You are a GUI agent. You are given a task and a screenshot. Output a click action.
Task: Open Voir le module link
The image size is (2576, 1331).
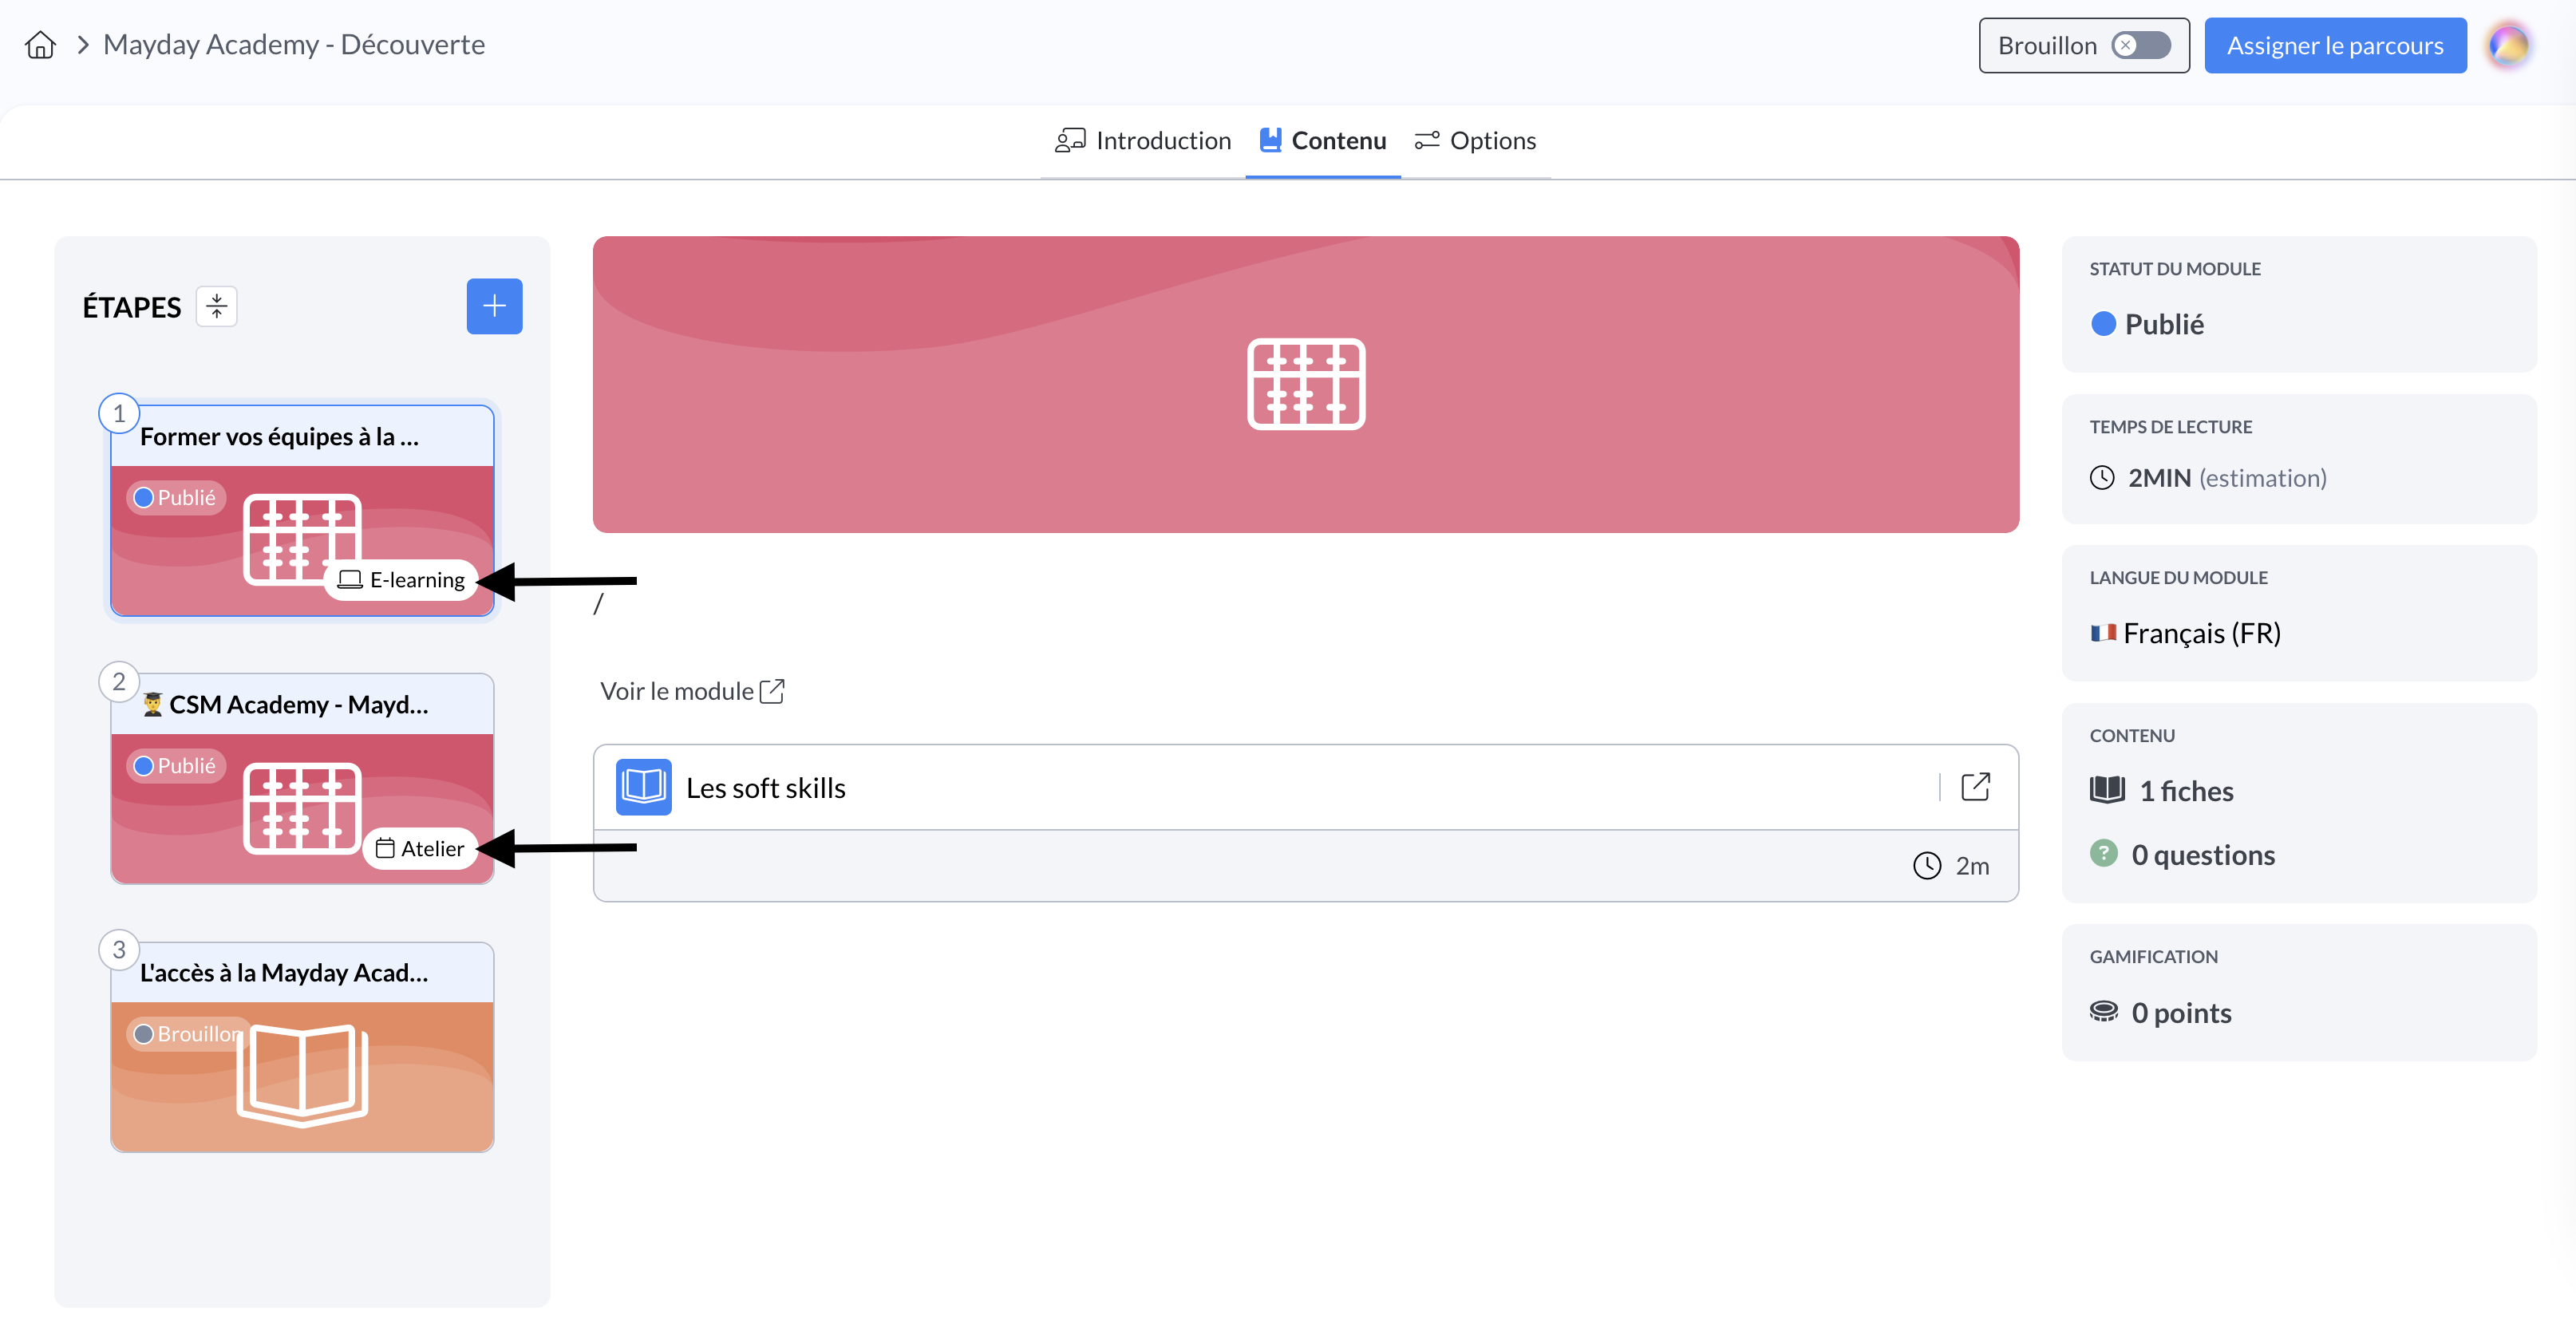(692, 691)
